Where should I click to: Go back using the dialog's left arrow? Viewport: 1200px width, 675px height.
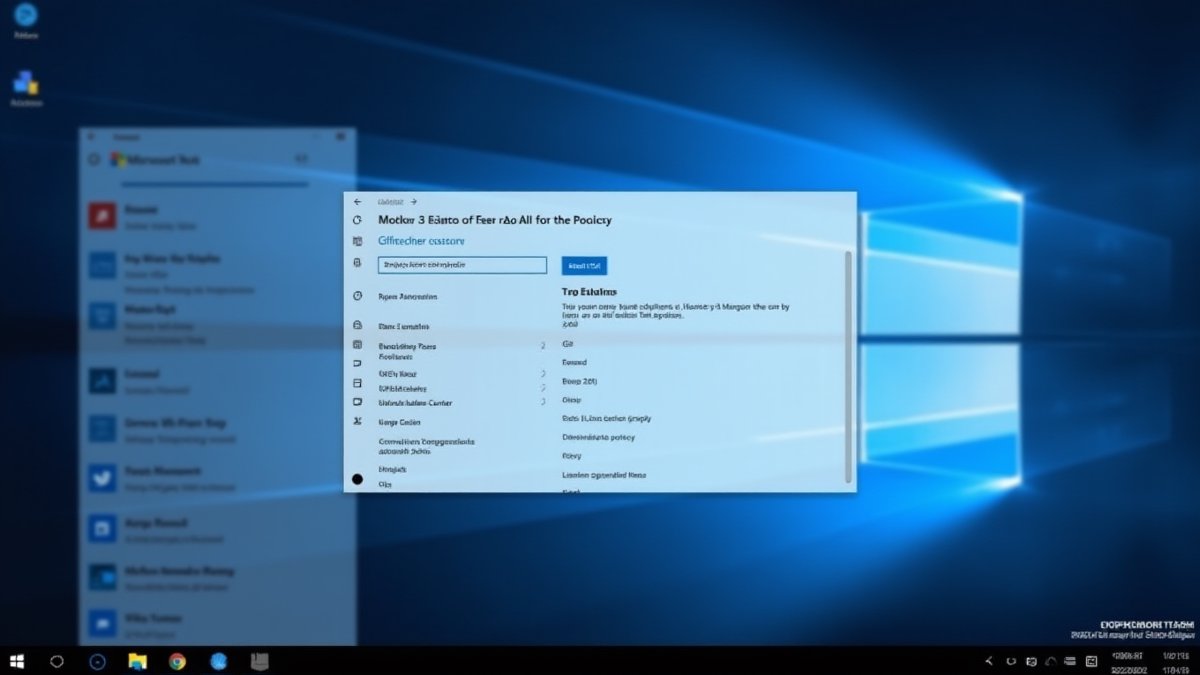pos(358,202)
